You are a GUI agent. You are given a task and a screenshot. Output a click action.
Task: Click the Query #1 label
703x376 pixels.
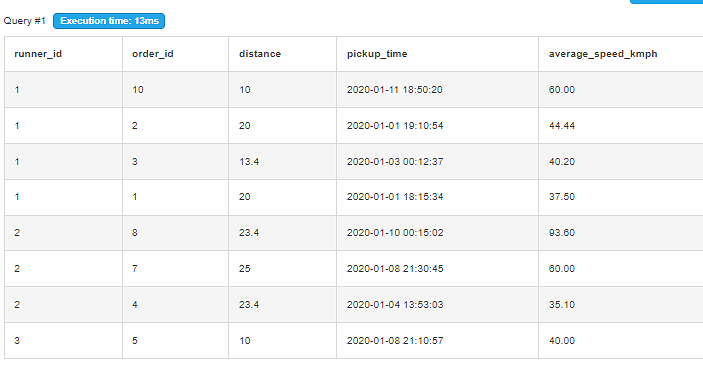25,21
